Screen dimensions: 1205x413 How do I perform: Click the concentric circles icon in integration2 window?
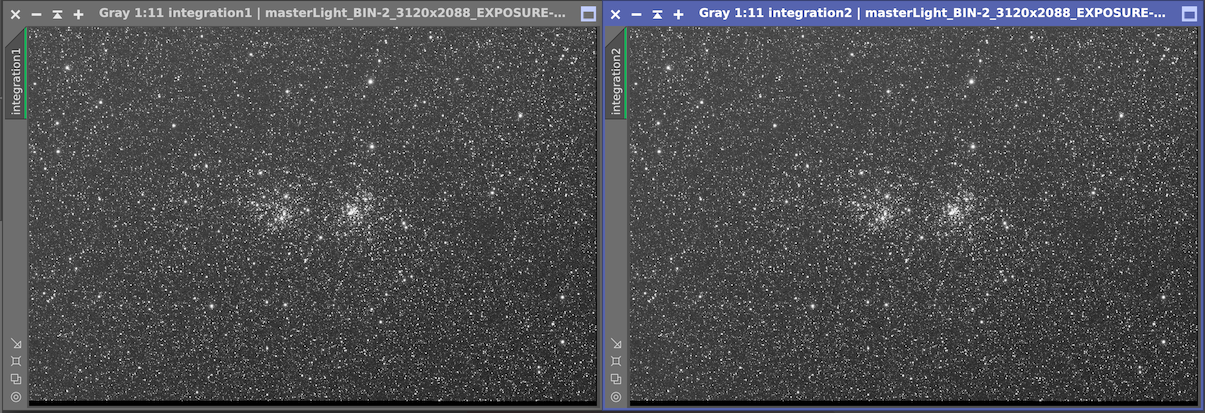click(616, 397)
